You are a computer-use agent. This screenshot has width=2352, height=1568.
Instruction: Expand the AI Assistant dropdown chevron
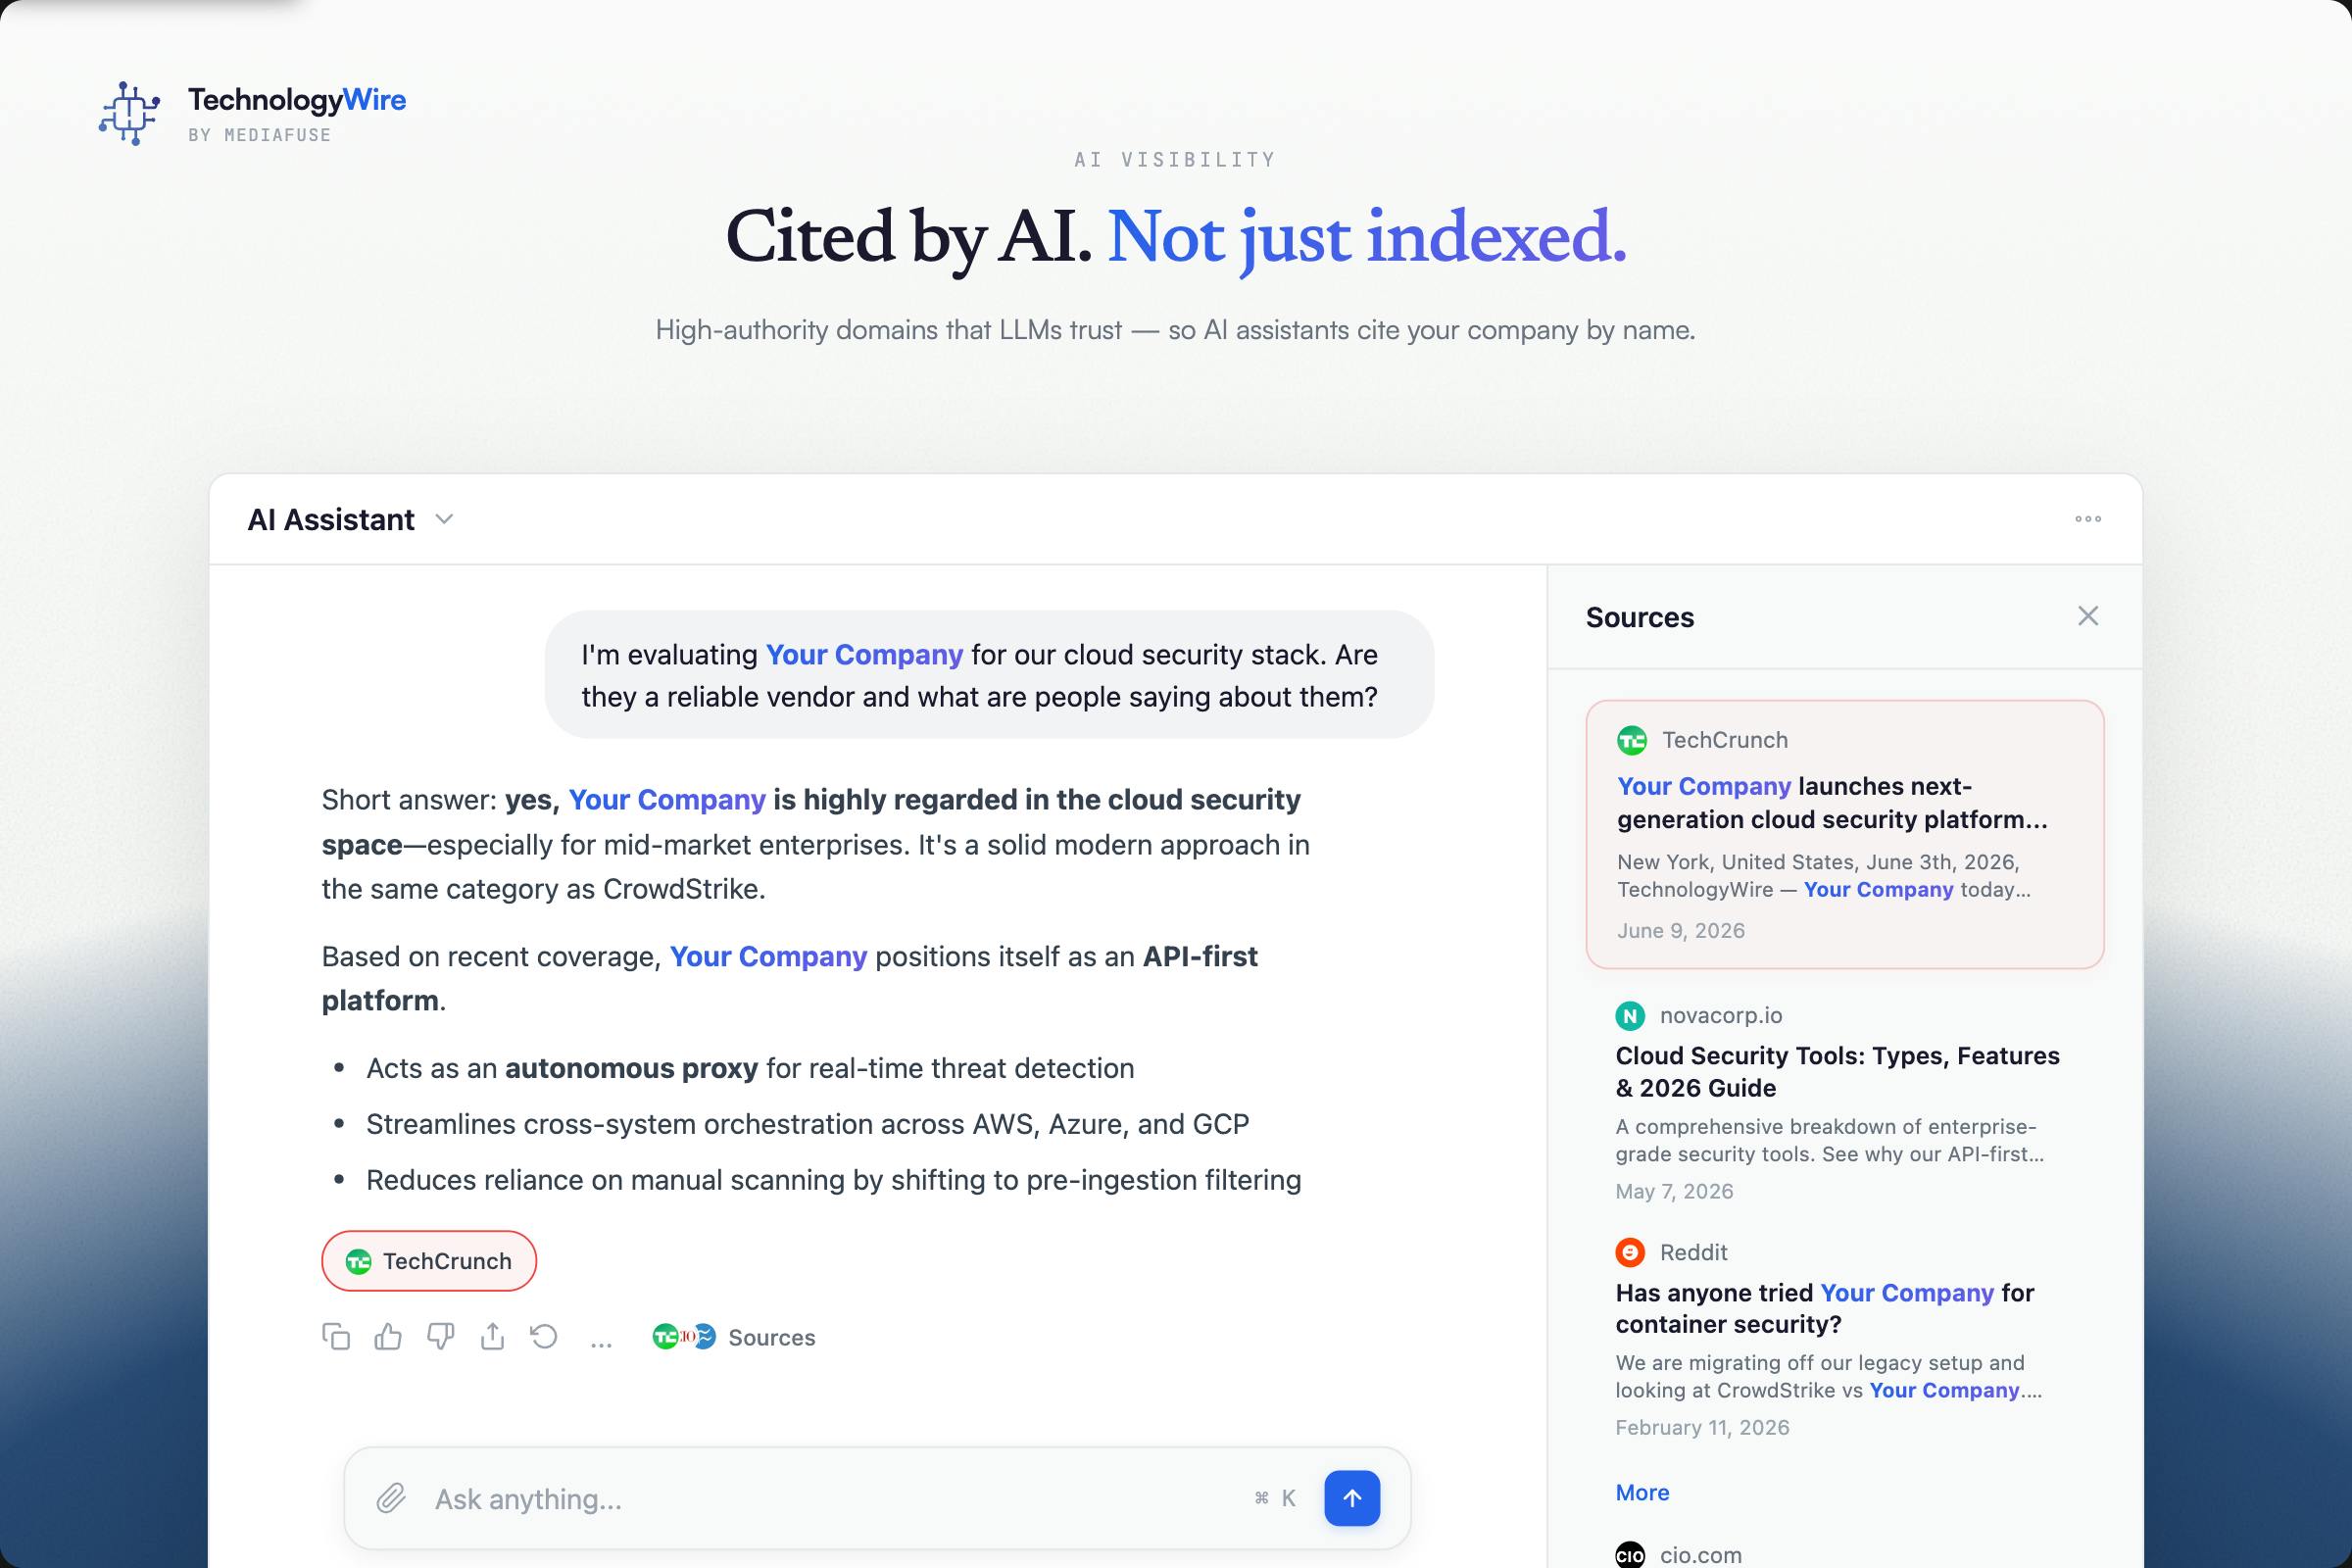(444, 519)
